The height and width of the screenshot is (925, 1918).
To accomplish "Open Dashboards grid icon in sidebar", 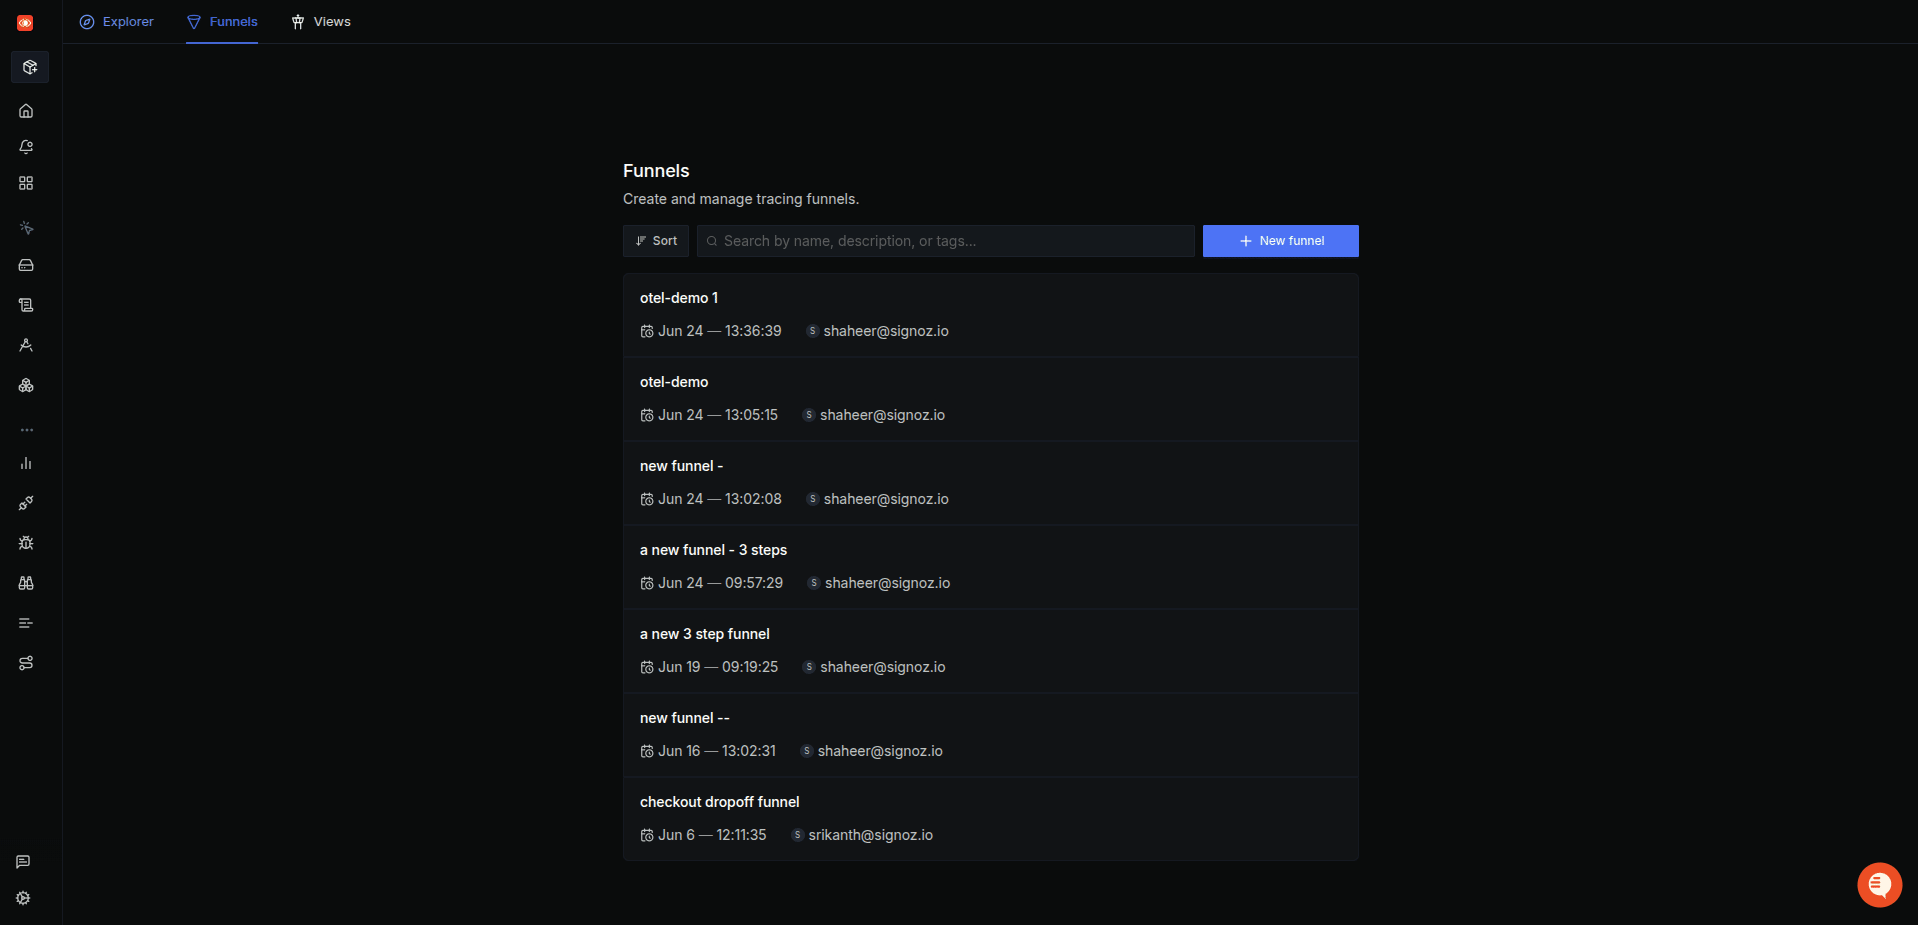I will 26,183.
